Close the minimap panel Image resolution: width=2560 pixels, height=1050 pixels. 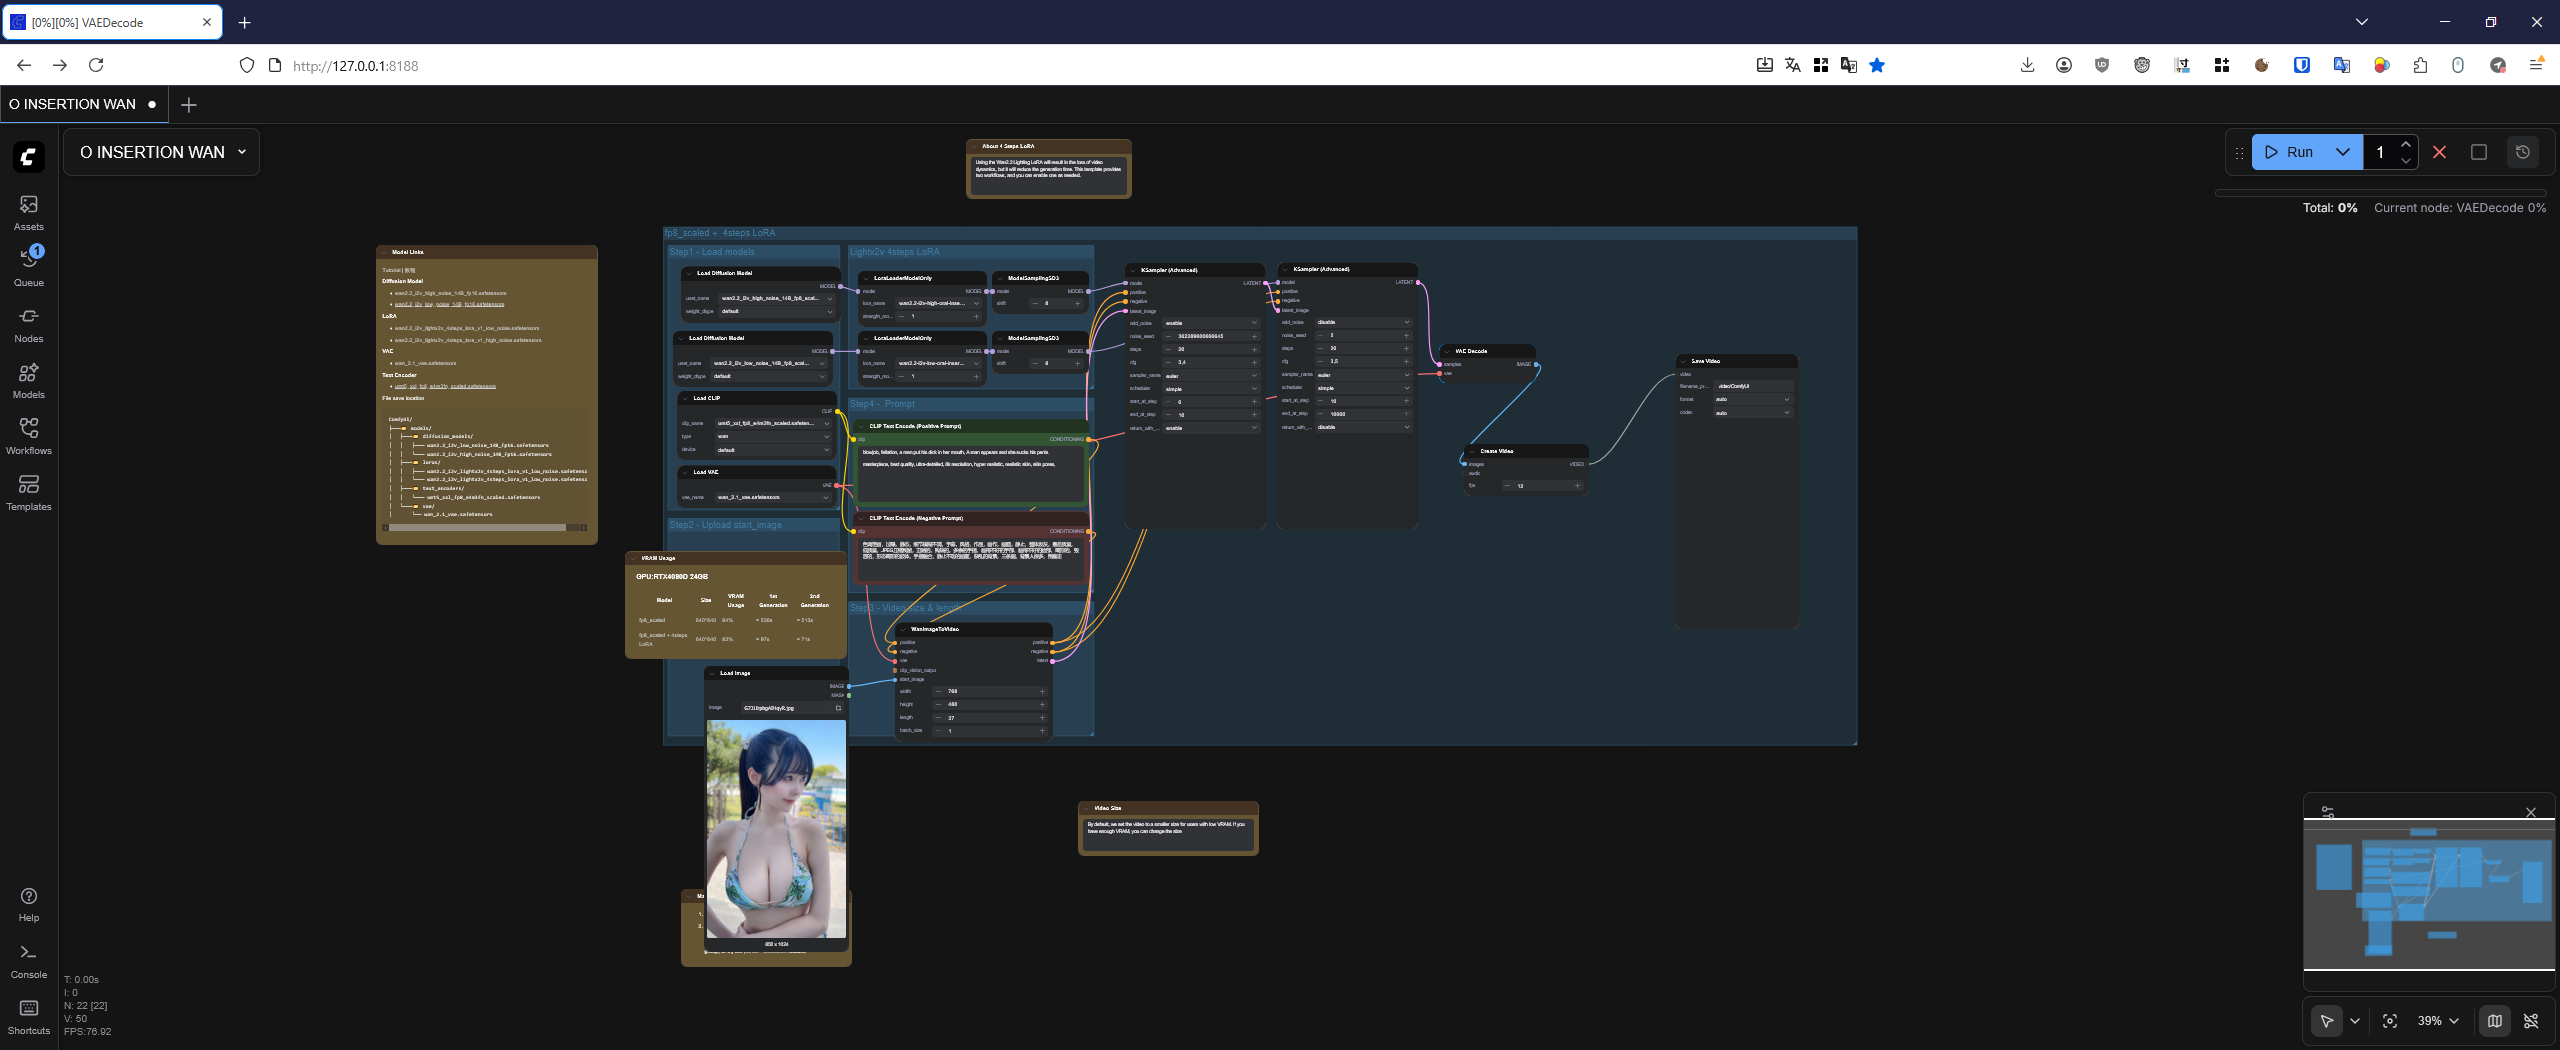pos(2531,812)
